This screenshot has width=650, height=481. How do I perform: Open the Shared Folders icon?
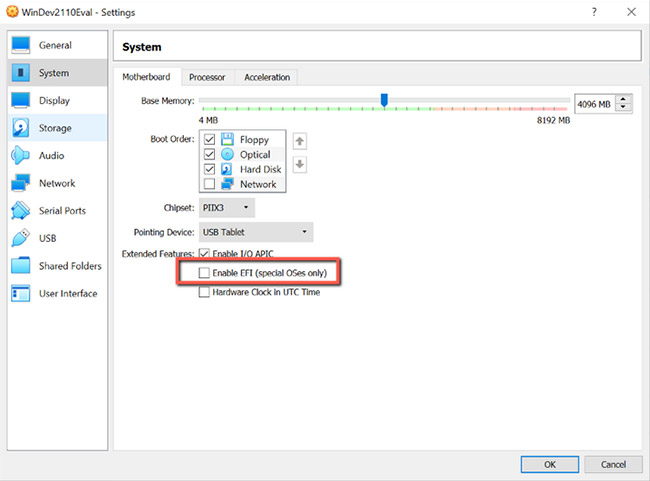(20, 265)
